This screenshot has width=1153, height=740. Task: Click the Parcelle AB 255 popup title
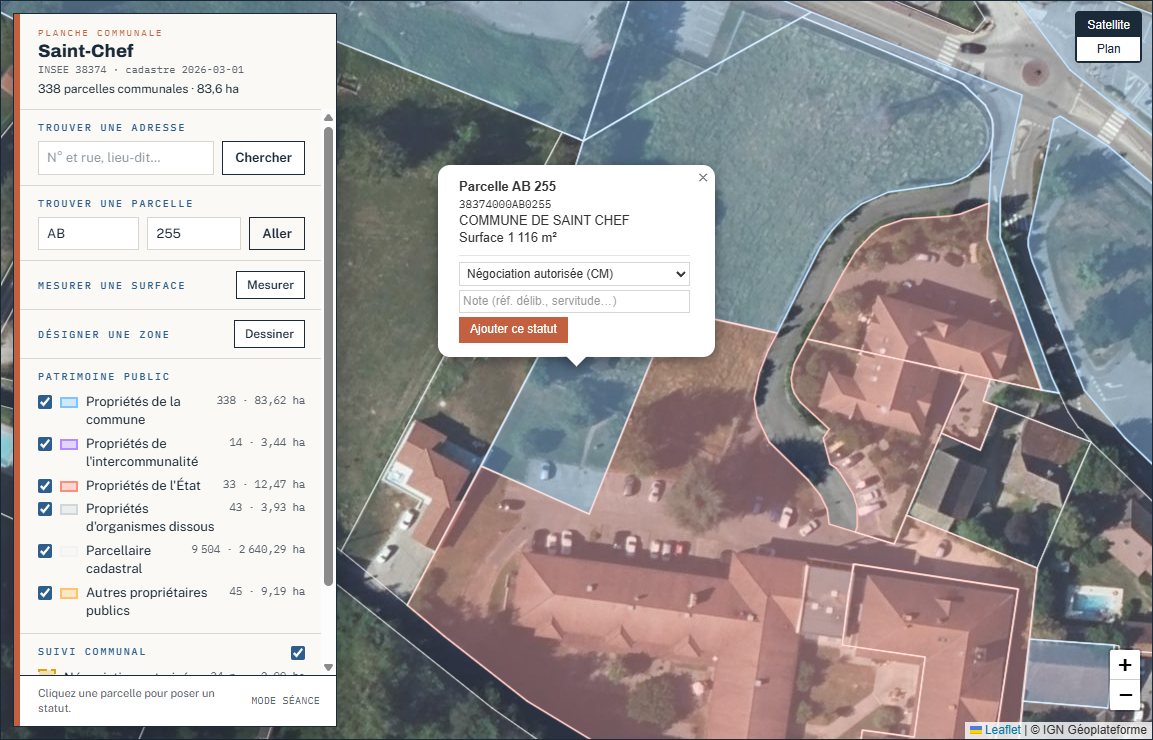click(507, 186)
